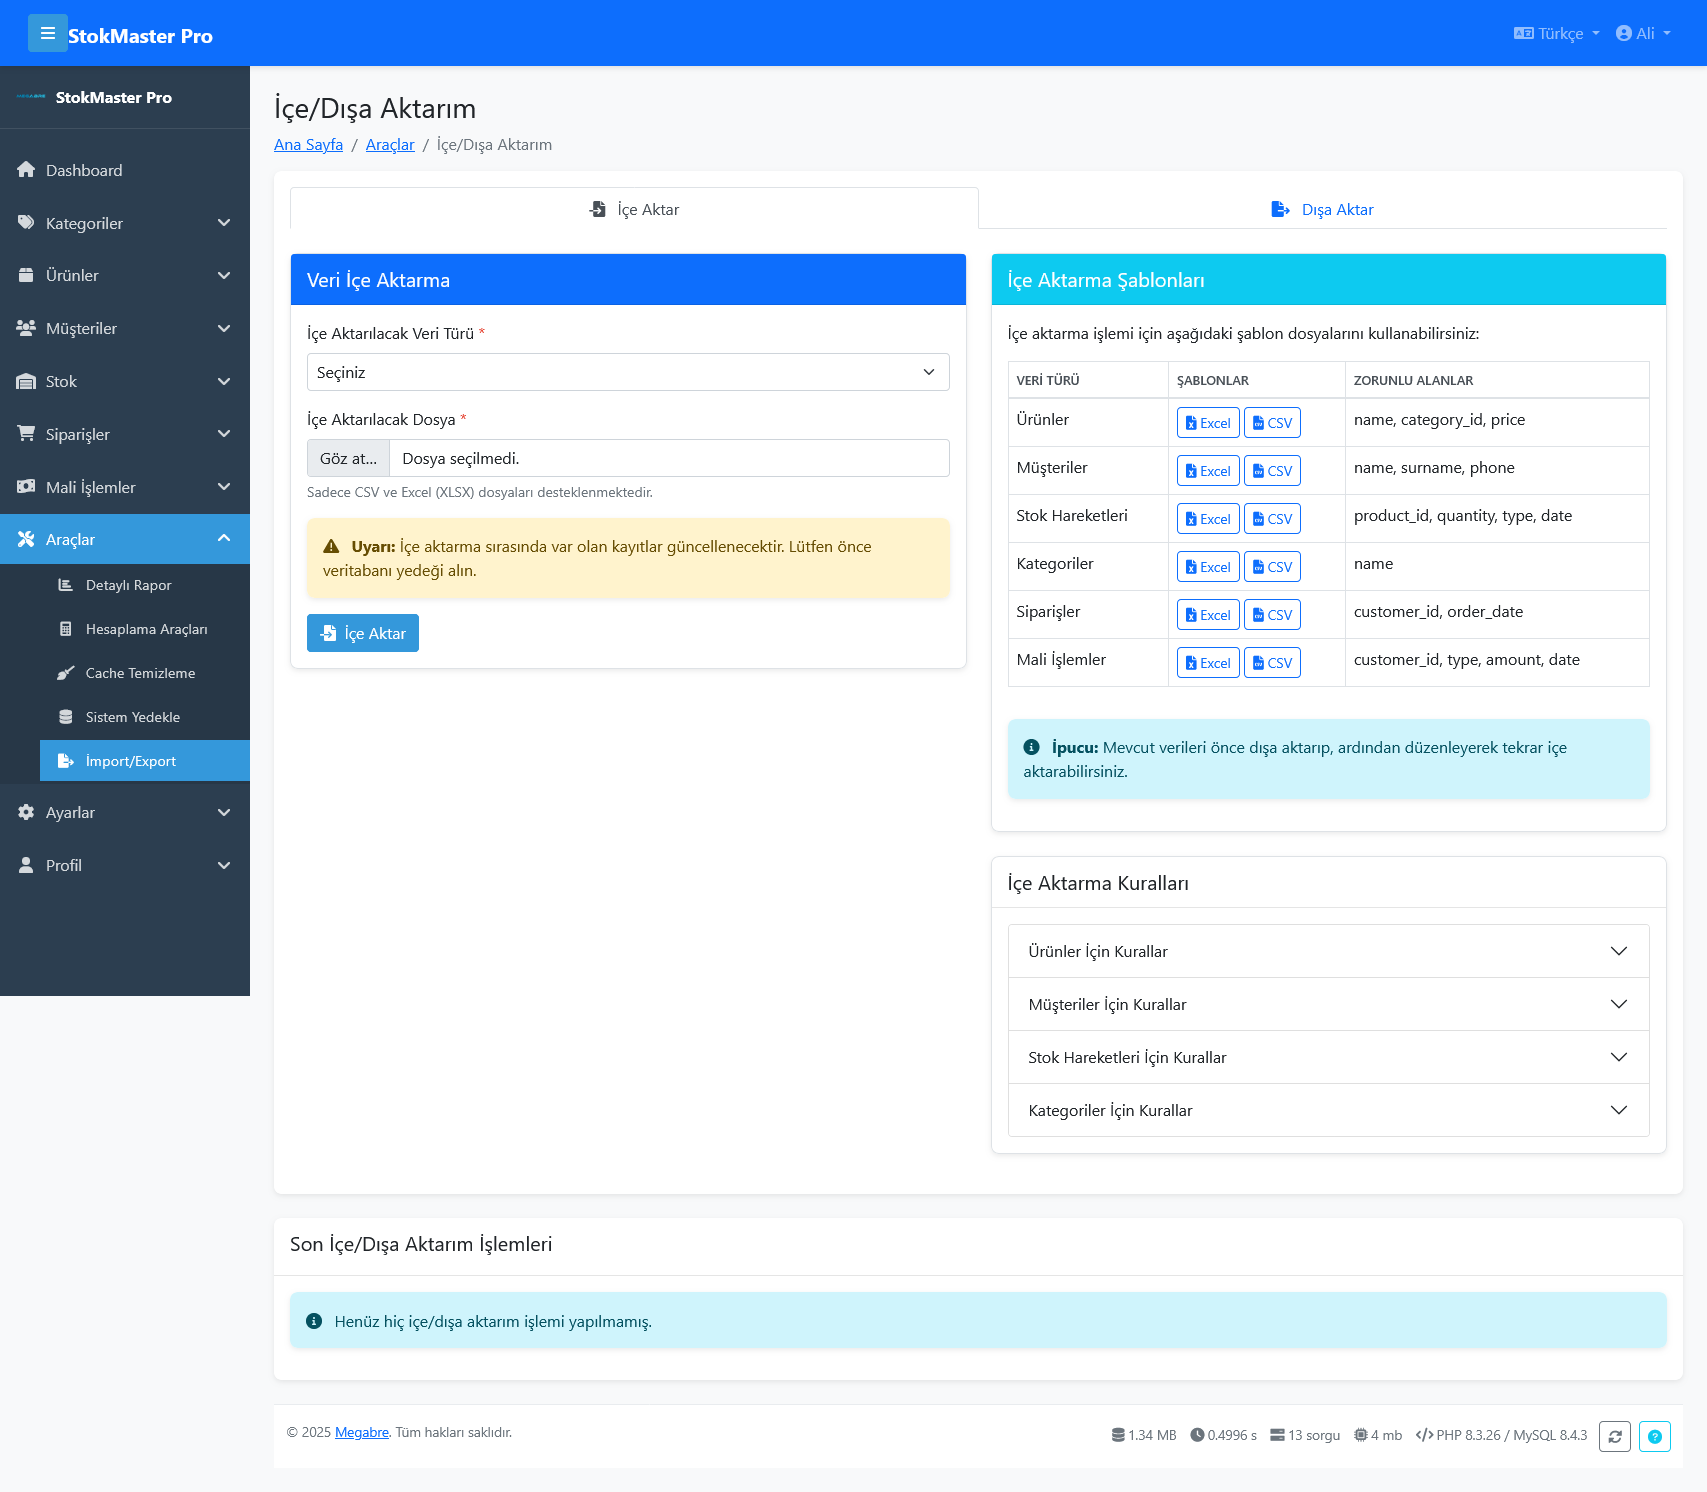Screen dimensions: 1707x1492
Task: Click Göz at to choose a file
Action: coord(347,458)
